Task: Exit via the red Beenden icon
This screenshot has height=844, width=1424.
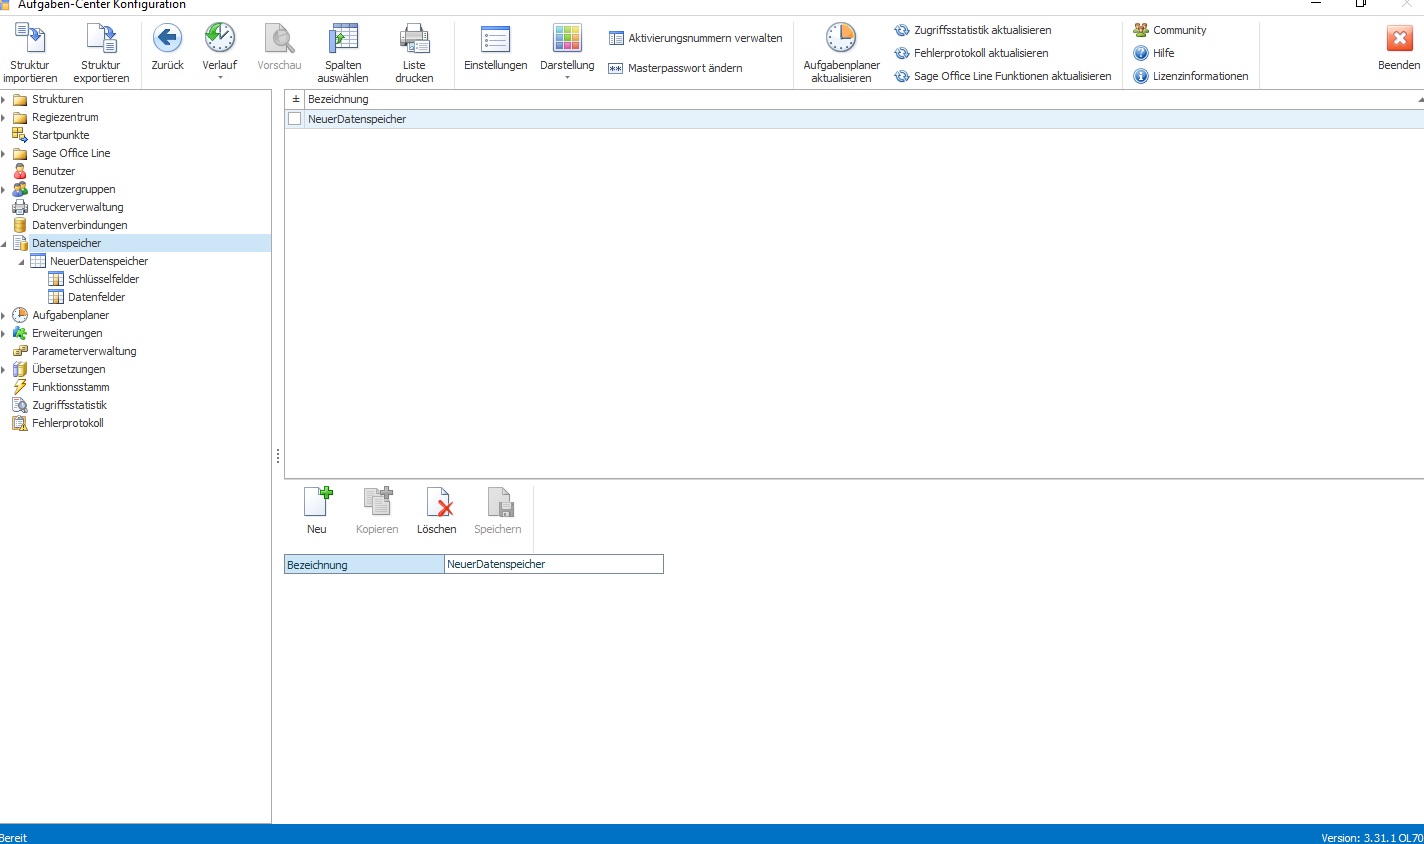Action: pyautogui.click(x=1399, y=39)
